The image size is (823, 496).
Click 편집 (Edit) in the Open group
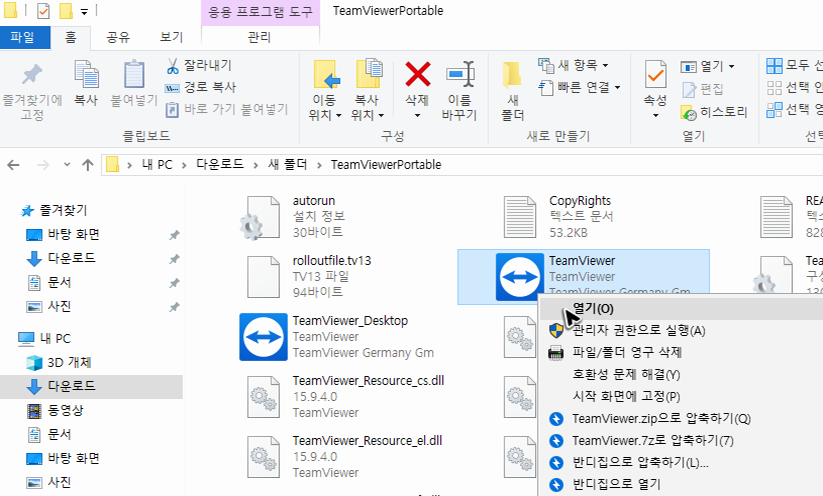pos(702,89)
